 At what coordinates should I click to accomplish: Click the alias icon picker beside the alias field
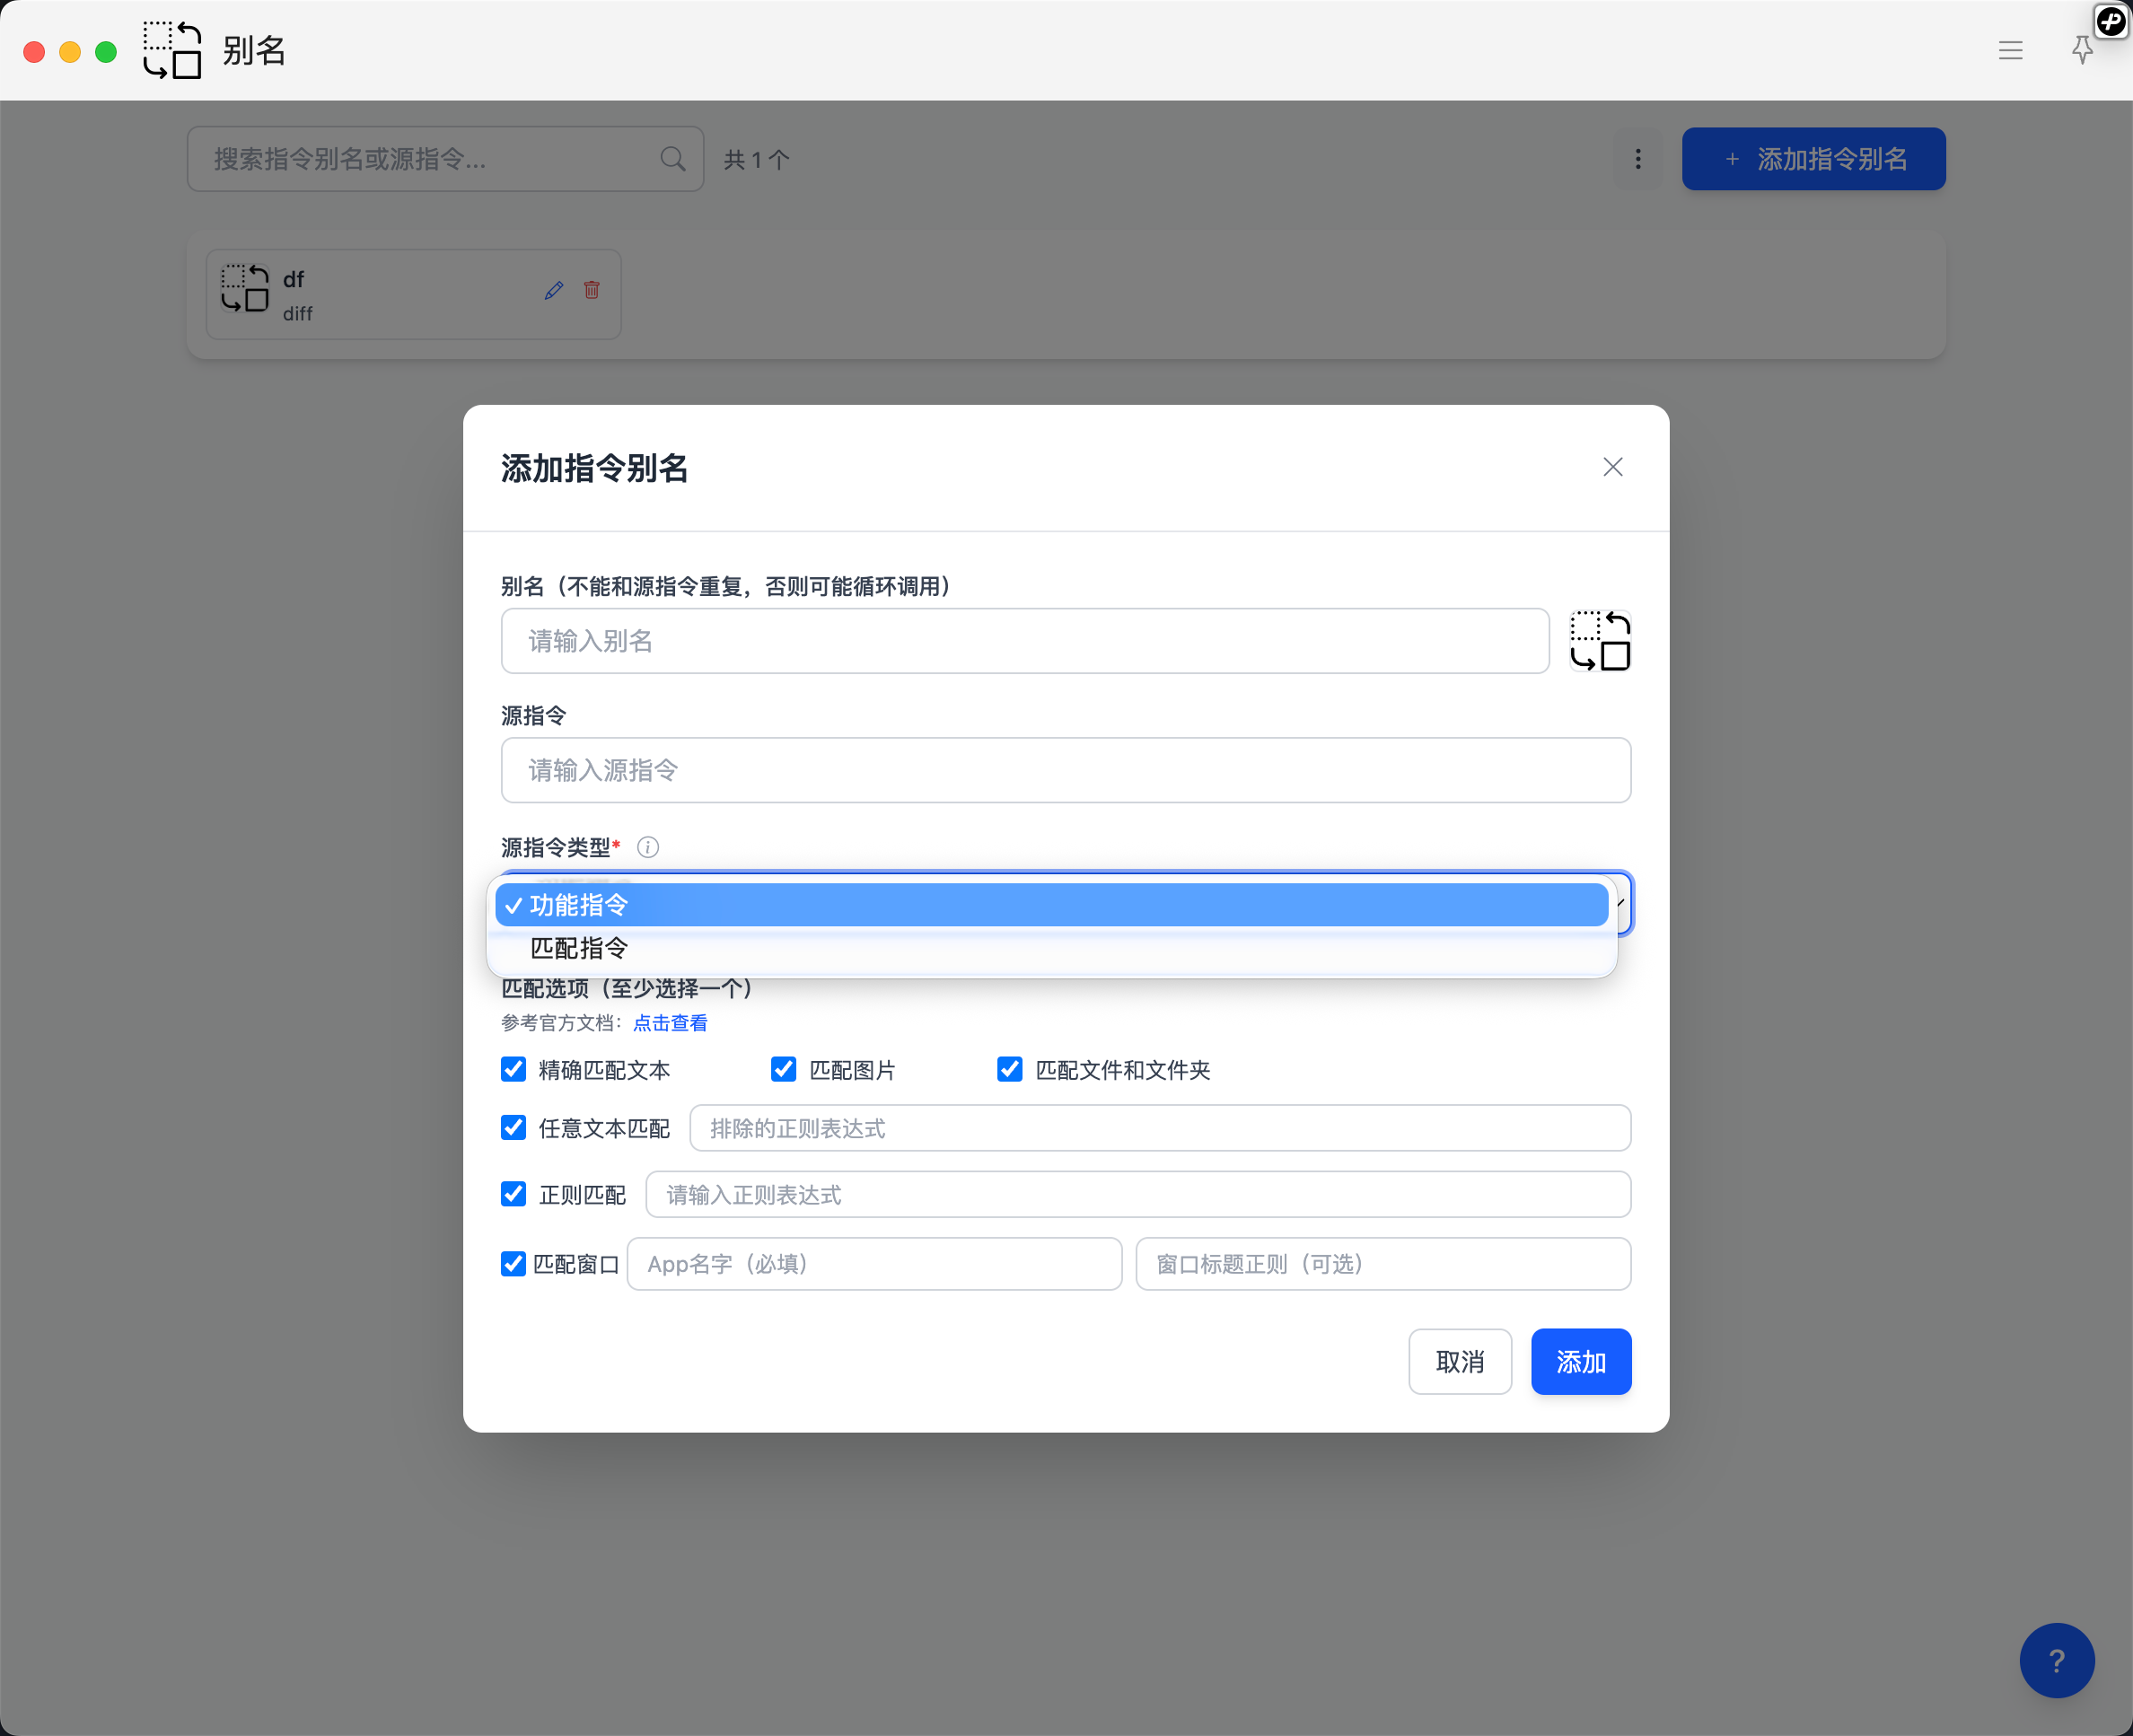click(x=1599, y=641)
